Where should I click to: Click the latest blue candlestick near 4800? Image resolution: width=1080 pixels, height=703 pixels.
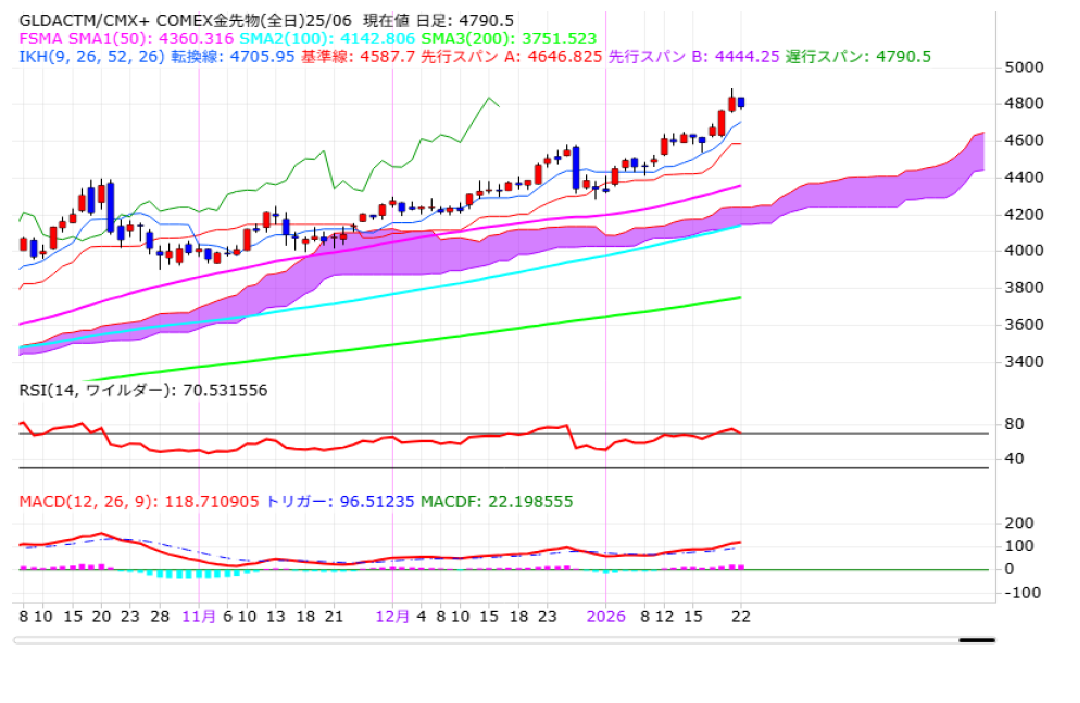coord(741,102)
